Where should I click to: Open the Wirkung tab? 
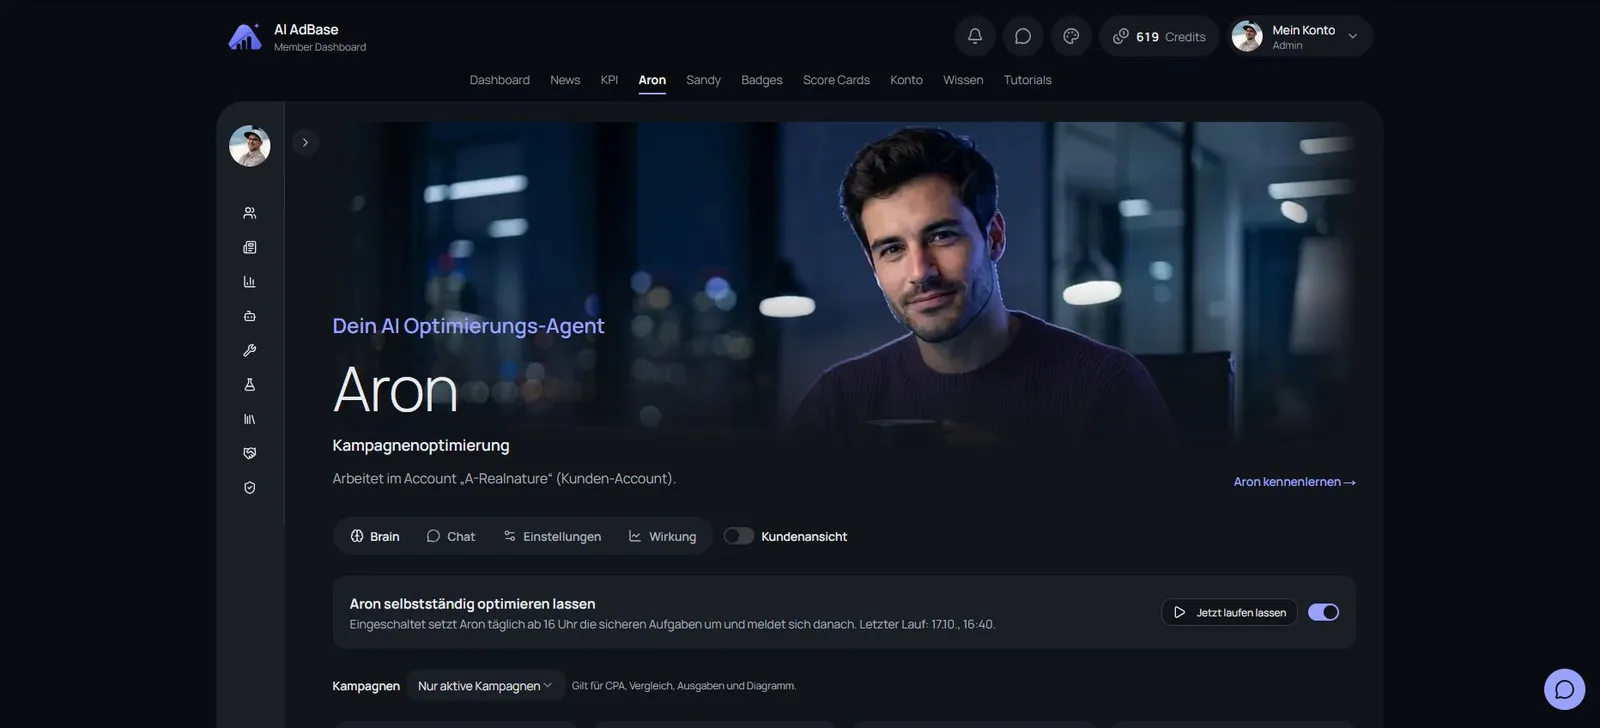[x=662, y=536]
